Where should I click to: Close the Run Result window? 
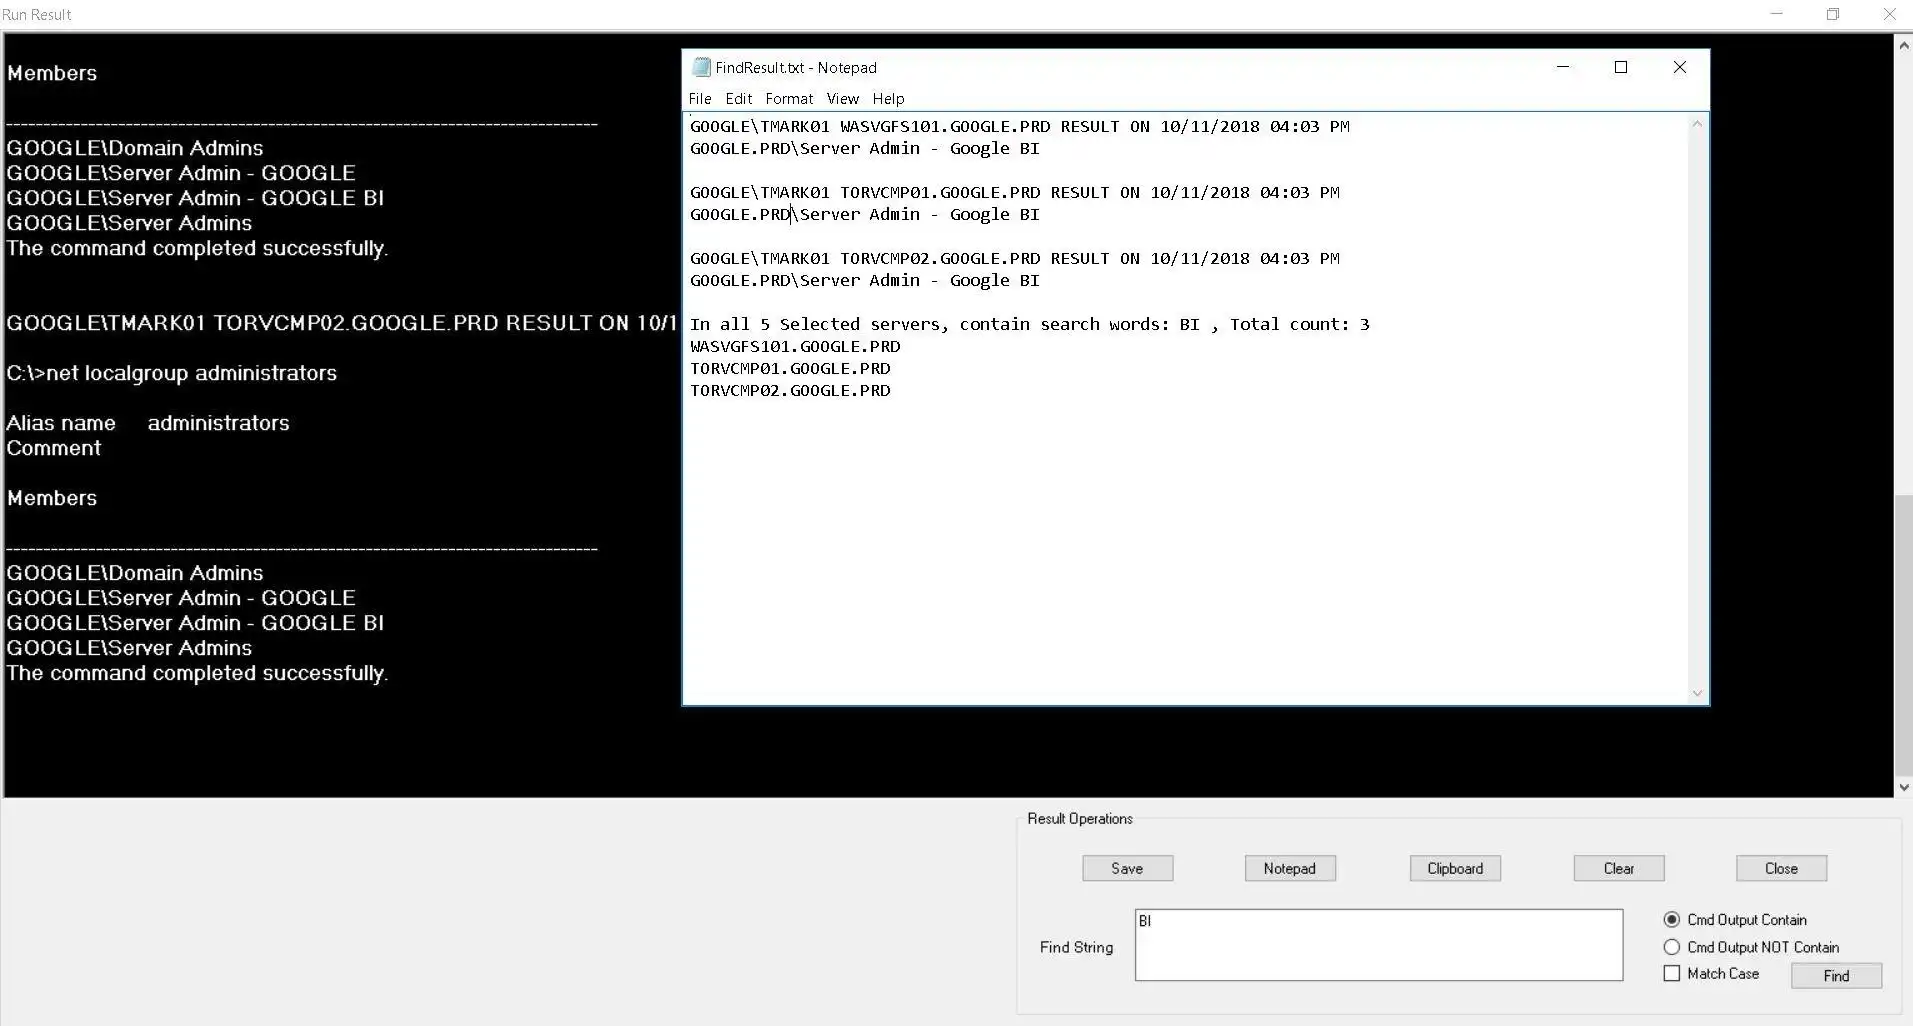(1889, 14)
